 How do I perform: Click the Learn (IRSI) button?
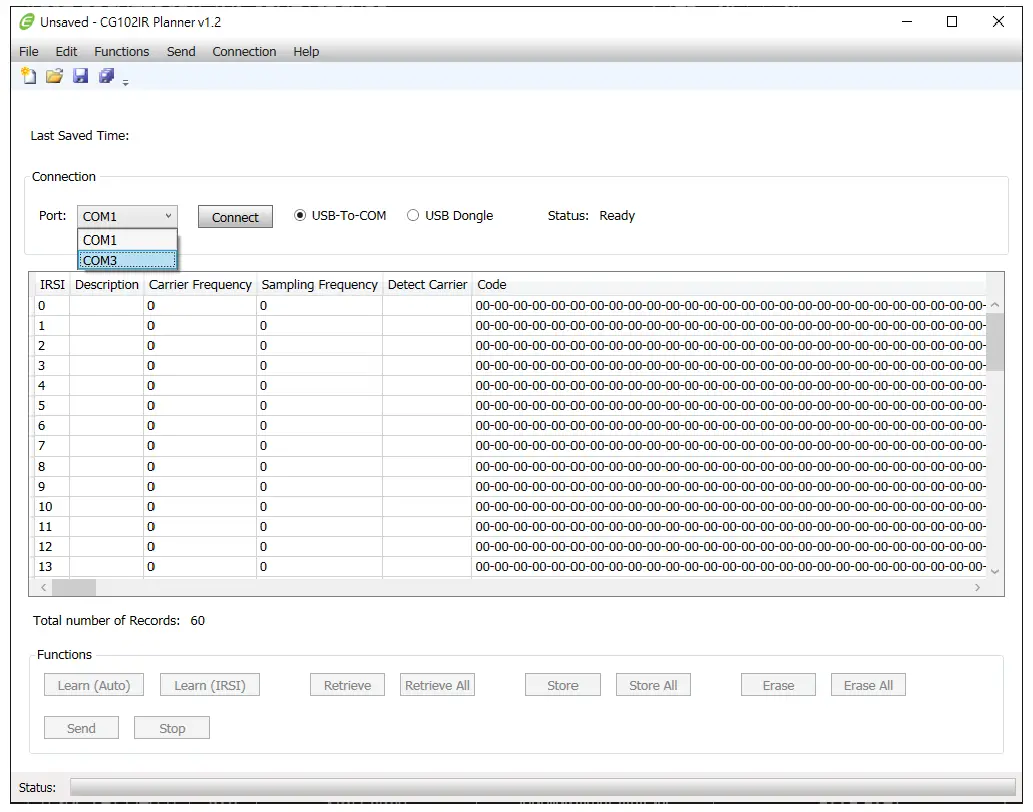pyautogui.click(x=209, y=685)
